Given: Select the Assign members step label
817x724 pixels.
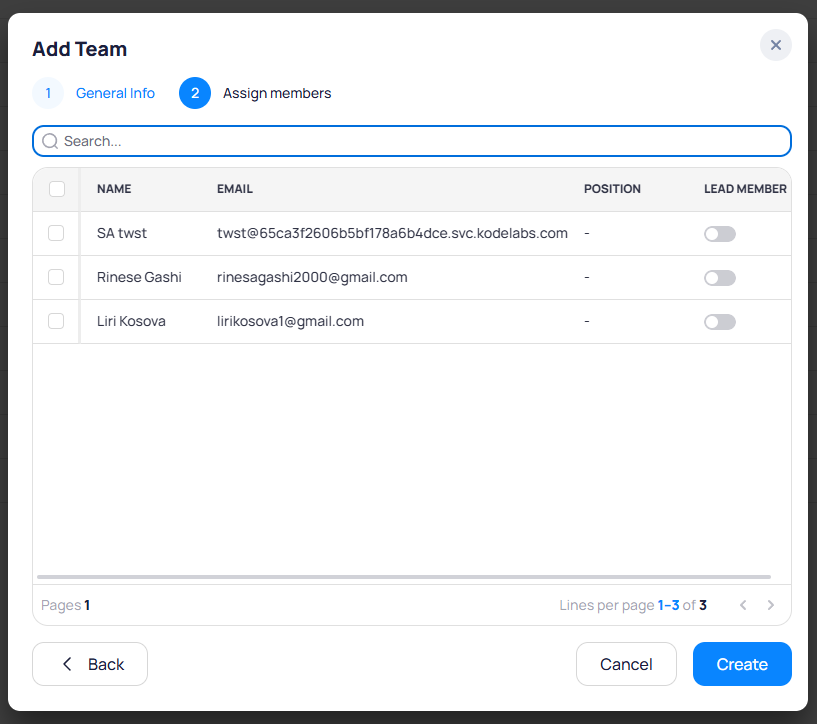Looking at the screenshot, I should pos(277,93).
